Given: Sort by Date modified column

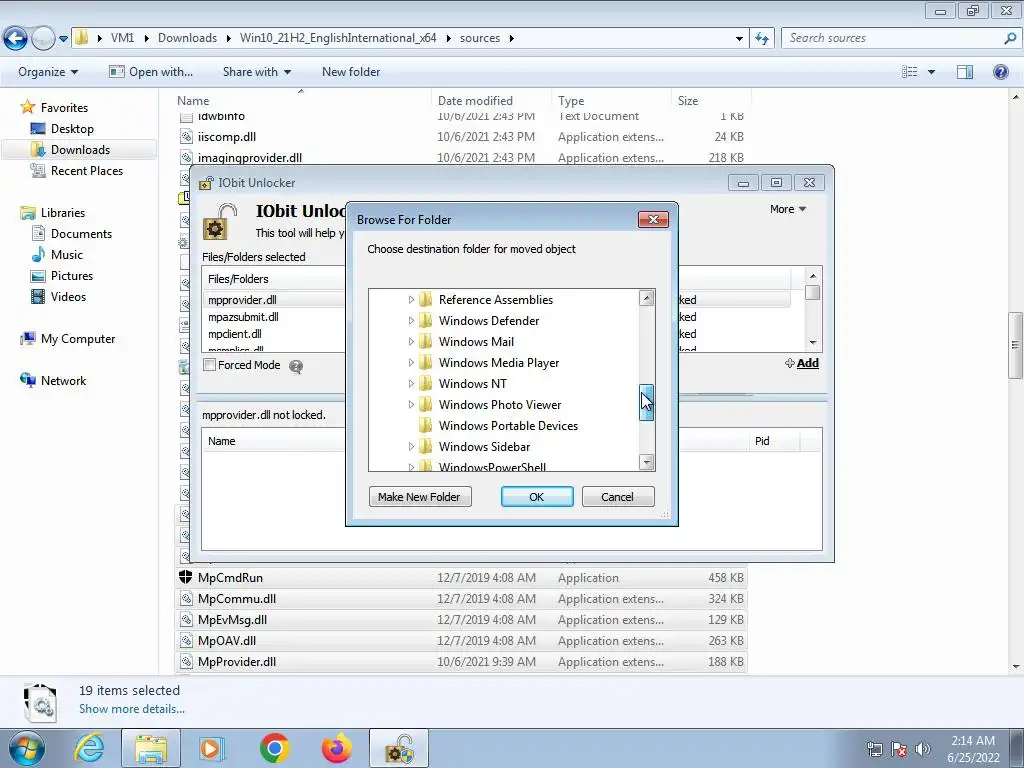Looking at the screenshot, I should click(x=475, y=101).
